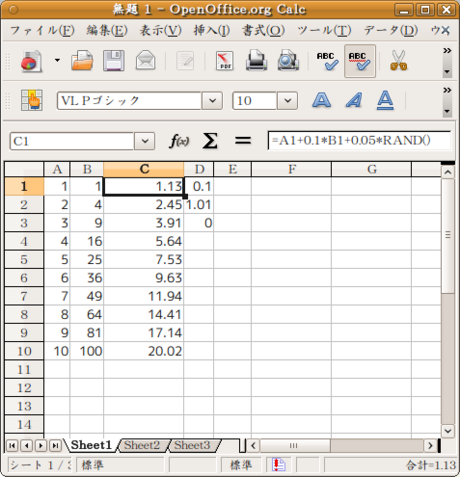Open the Name Box dropdown arrow
The image size is (460, 477).
tap(145, 141)
